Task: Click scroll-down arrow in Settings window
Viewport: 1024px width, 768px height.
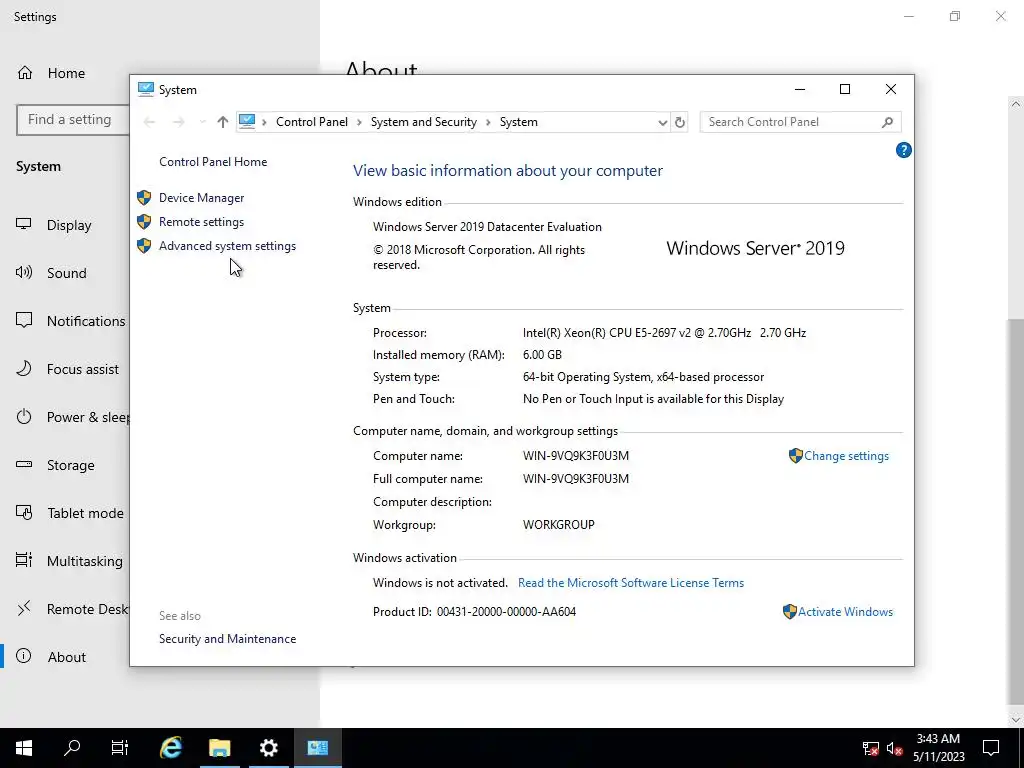Action: tap(1016, 720)
